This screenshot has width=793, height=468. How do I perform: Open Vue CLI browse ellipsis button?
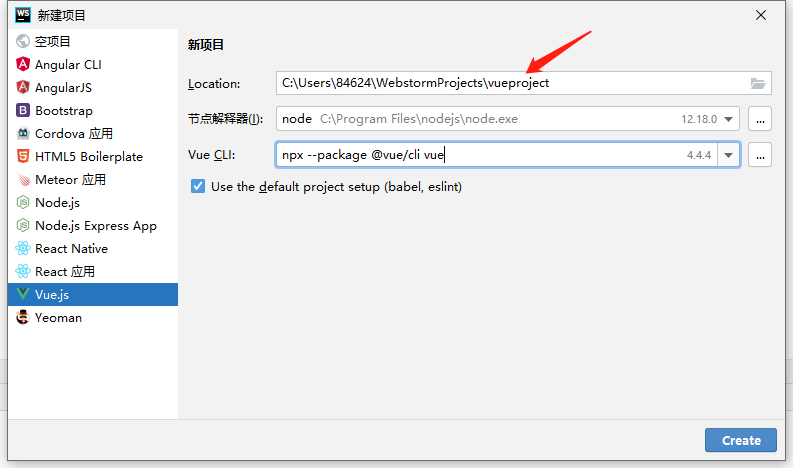point(760,155)
